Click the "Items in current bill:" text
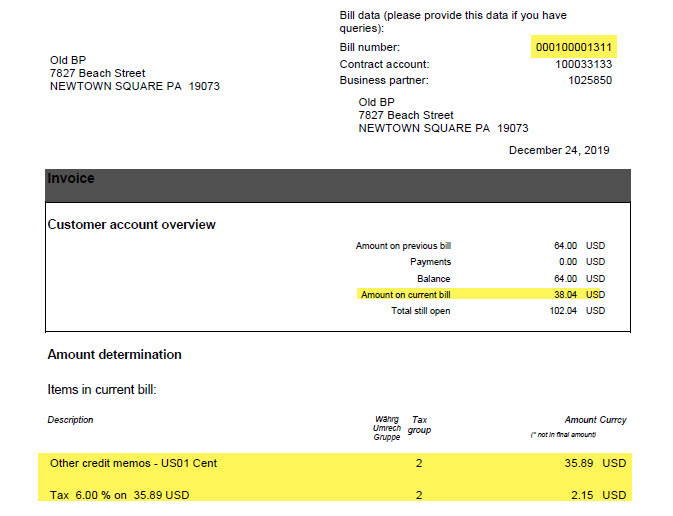 [x=102, y=388]
